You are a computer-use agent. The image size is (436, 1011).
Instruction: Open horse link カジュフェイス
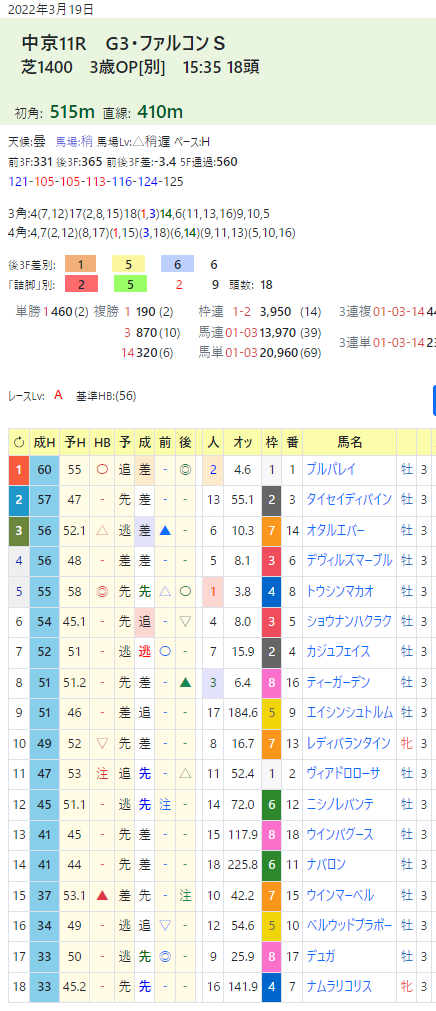coord(339,652)
